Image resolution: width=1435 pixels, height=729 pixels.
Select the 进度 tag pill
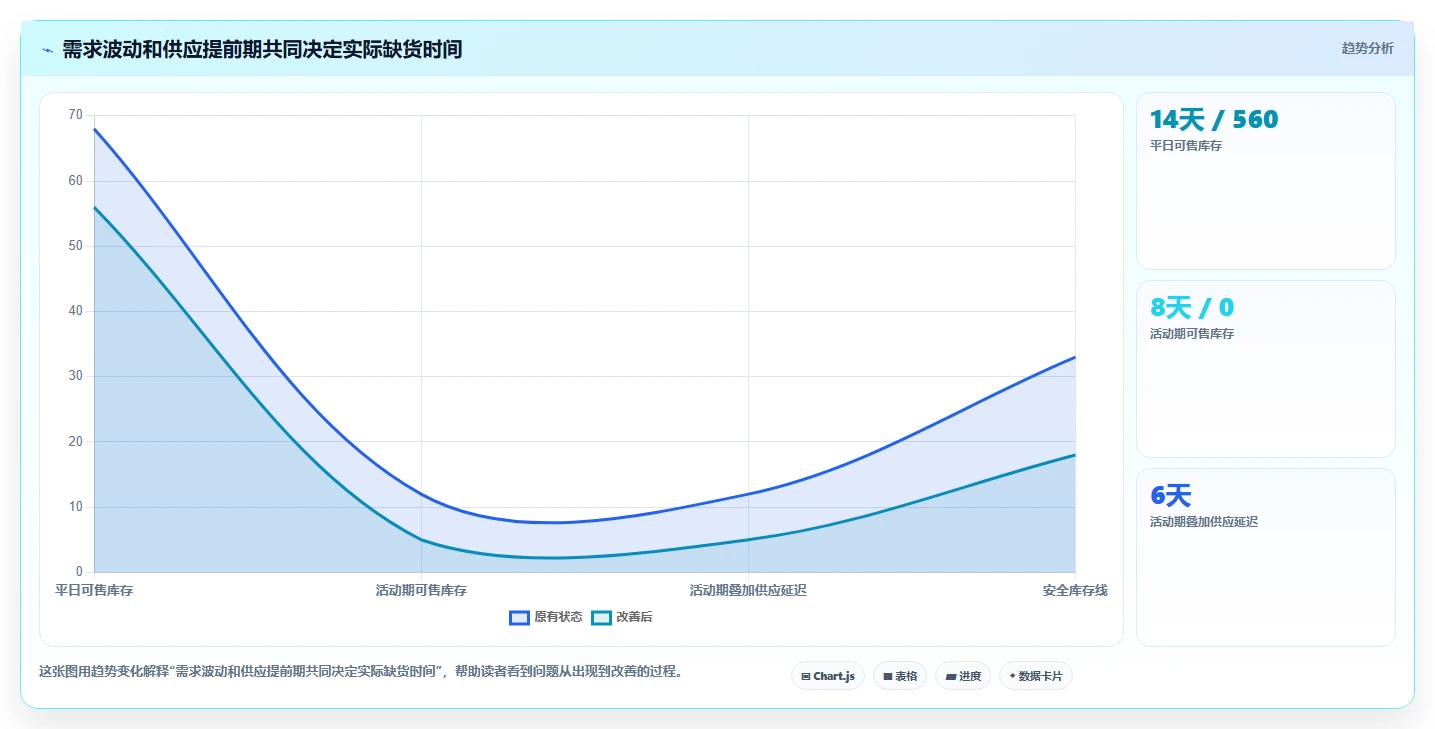(x=963, y=676)
